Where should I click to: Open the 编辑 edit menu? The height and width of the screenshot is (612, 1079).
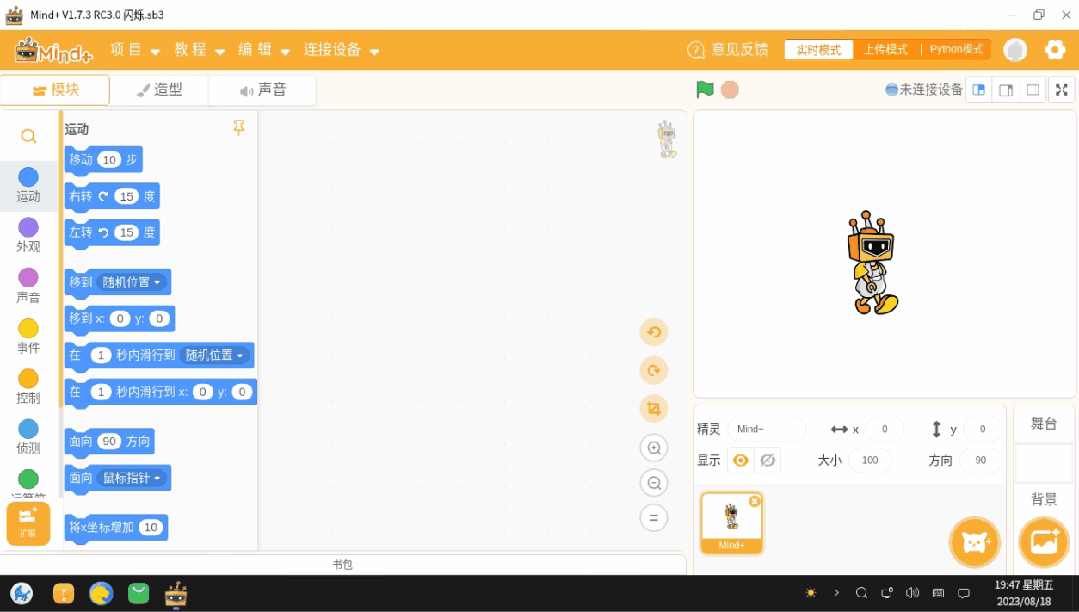coord(264,50)
